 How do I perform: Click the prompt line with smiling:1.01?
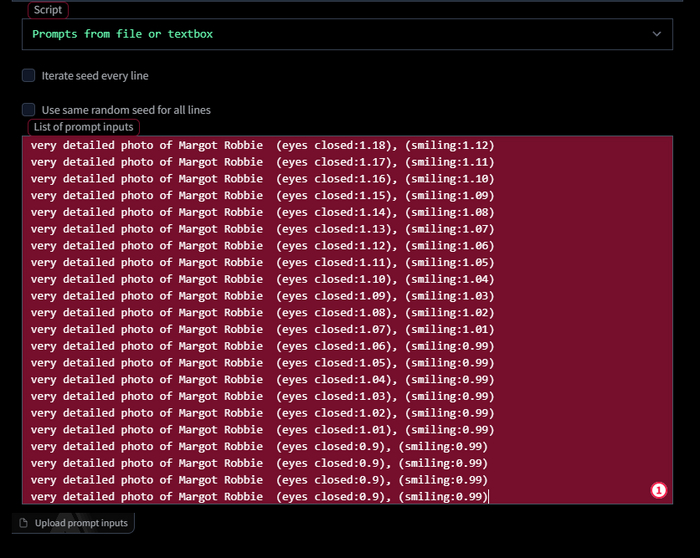262,329
